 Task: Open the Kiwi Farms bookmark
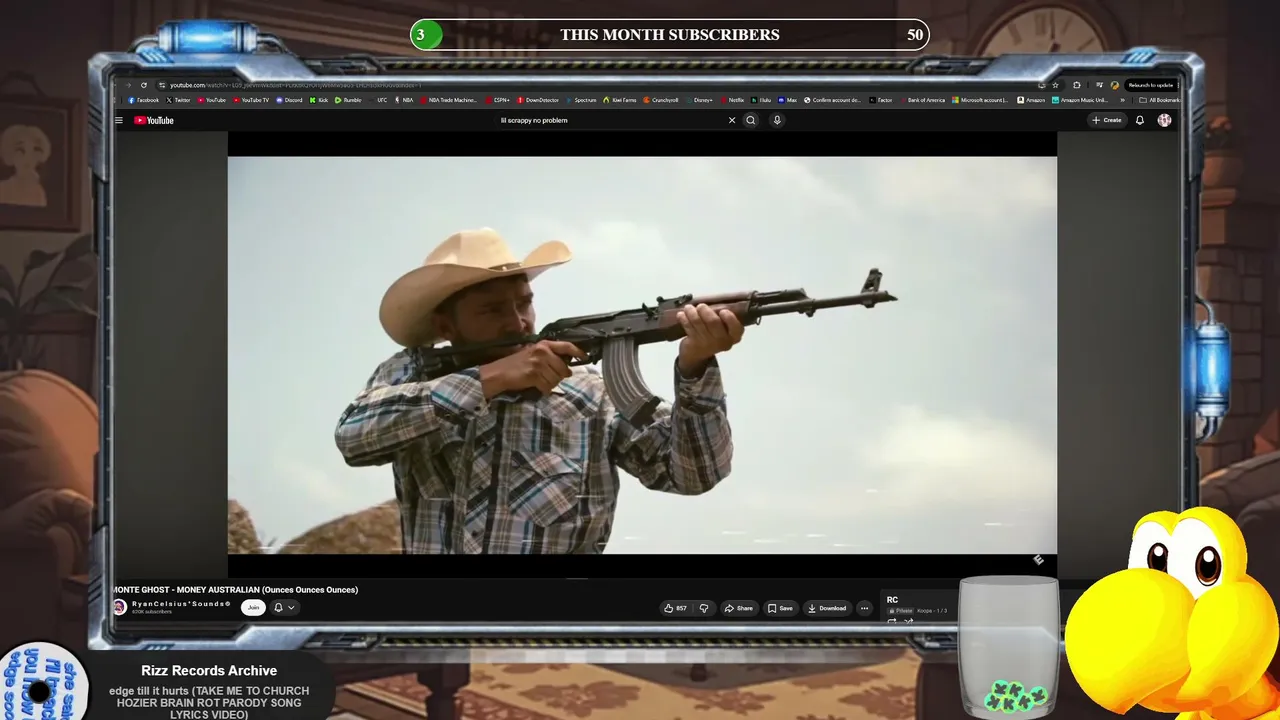620,100
